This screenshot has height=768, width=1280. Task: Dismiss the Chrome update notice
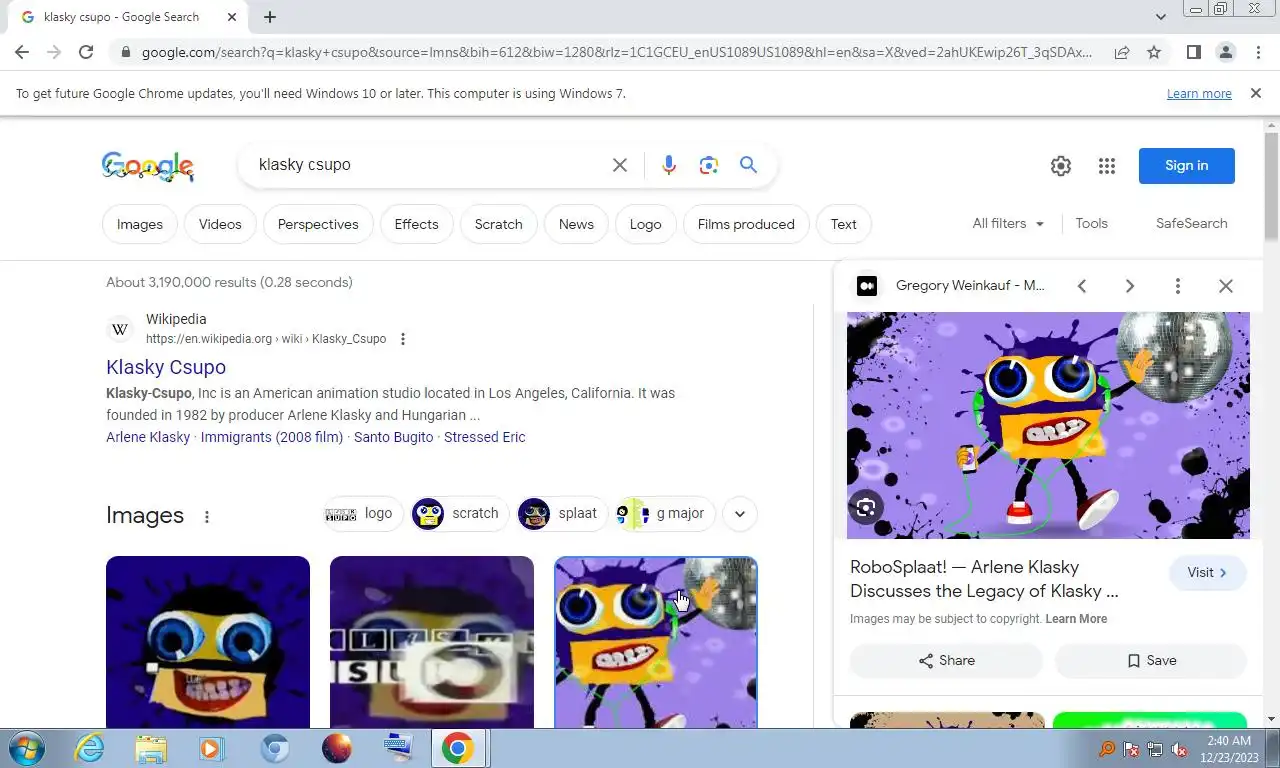point(1255,93)
